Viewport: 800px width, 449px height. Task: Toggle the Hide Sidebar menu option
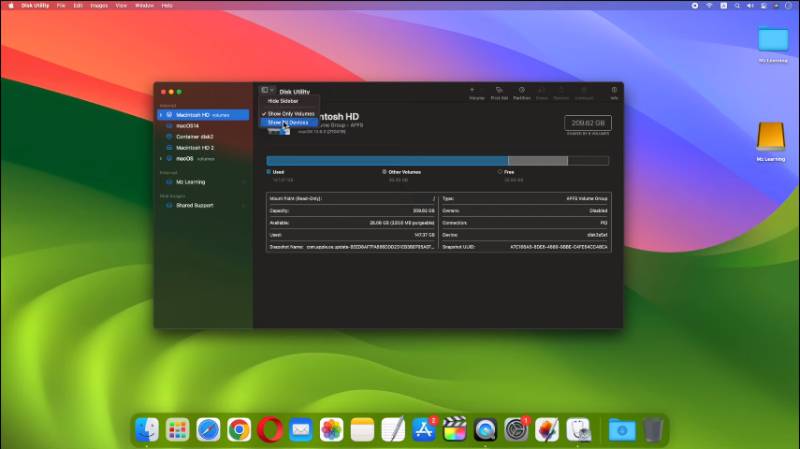pyautogui.click(x=283, y=101)
